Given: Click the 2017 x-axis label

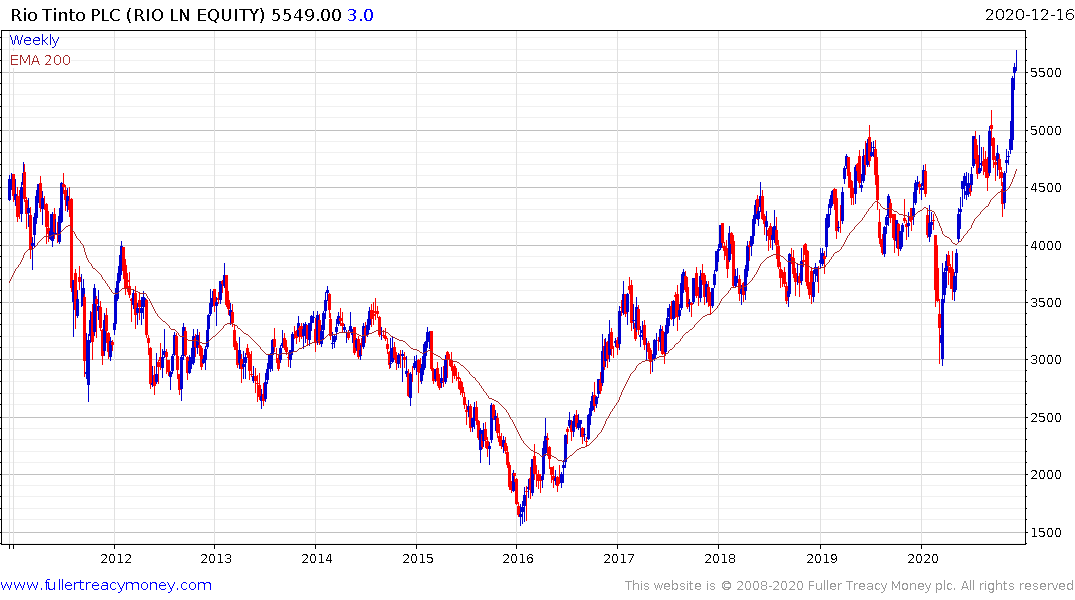Looking at the screenshot, I should coord(618,558).
